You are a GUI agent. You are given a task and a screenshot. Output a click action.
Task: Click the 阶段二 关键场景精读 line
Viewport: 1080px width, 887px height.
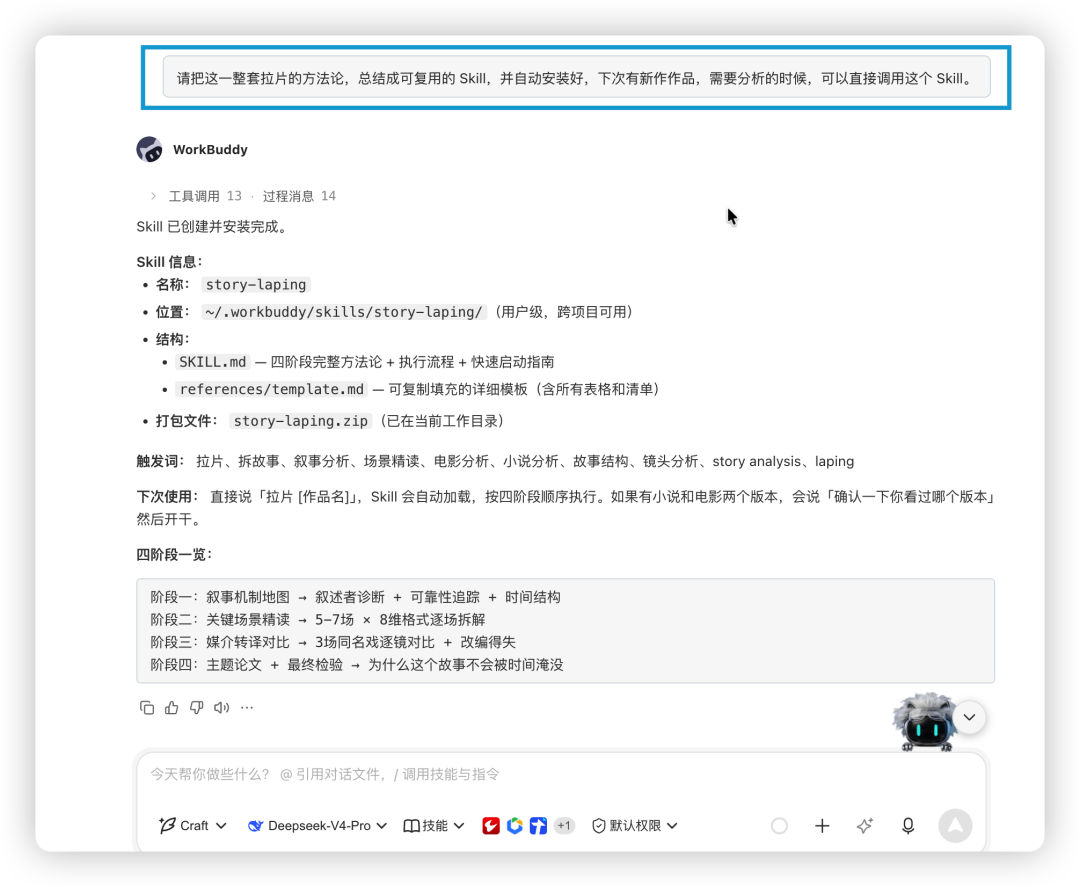(318, 619)
